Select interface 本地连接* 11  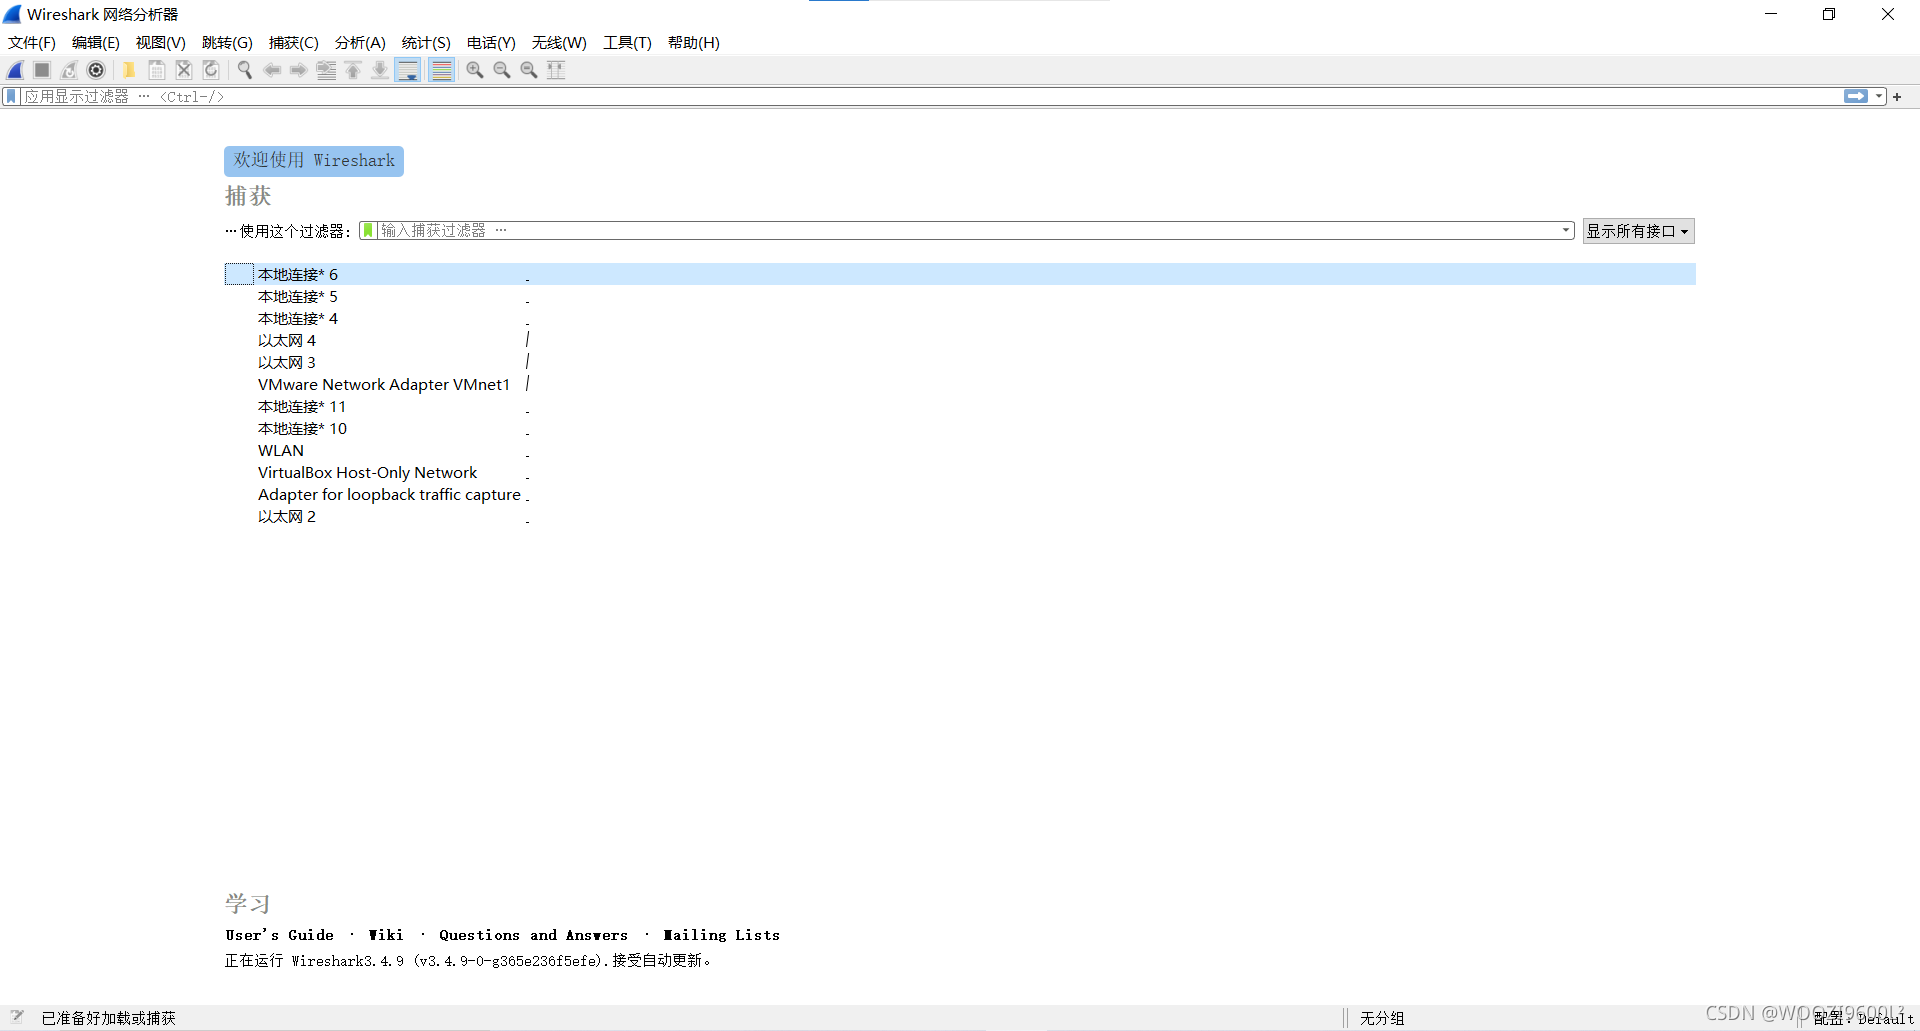pyautogui.click(x=960, y=406)
